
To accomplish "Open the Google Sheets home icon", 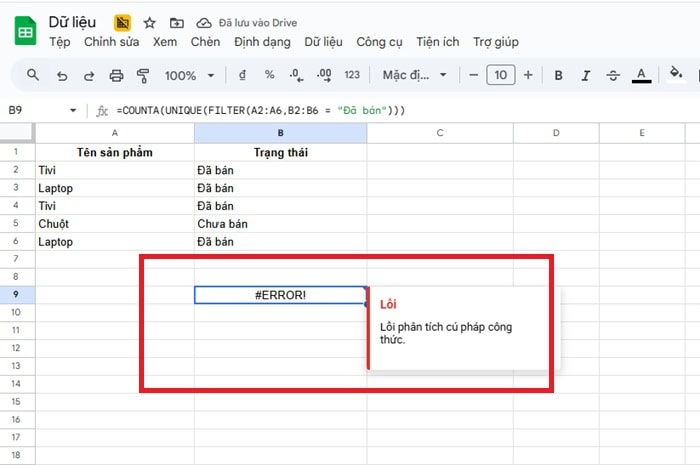I will [25, 30].
